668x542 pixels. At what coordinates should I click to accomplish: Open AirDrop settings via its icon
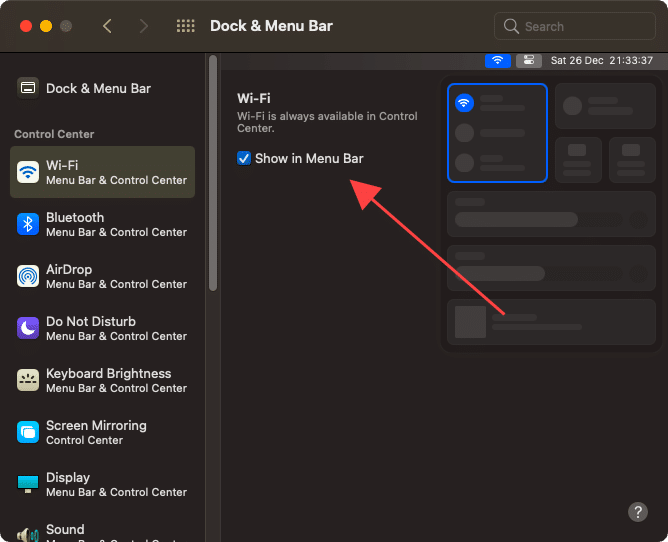[x=28, y=276]
